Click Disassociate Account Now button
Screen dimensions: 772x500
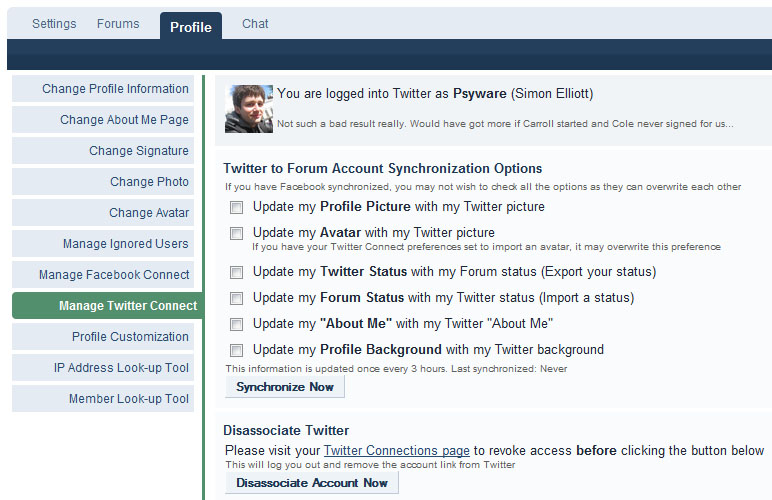(x=312, y=483)
